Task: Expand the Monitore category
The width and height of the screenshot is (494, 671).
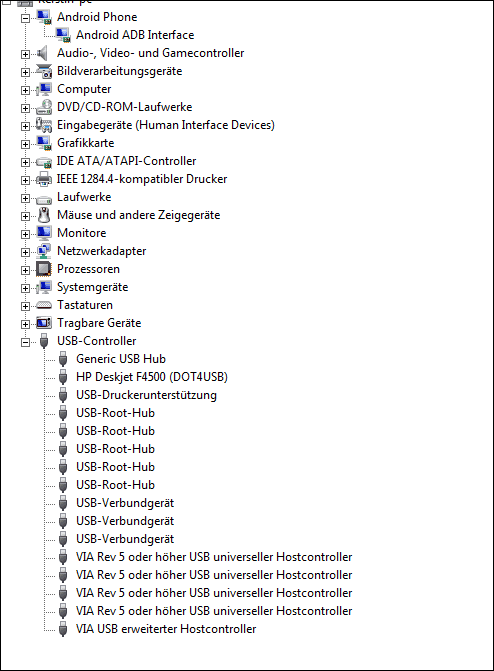Action: click(x=25, y=234)
